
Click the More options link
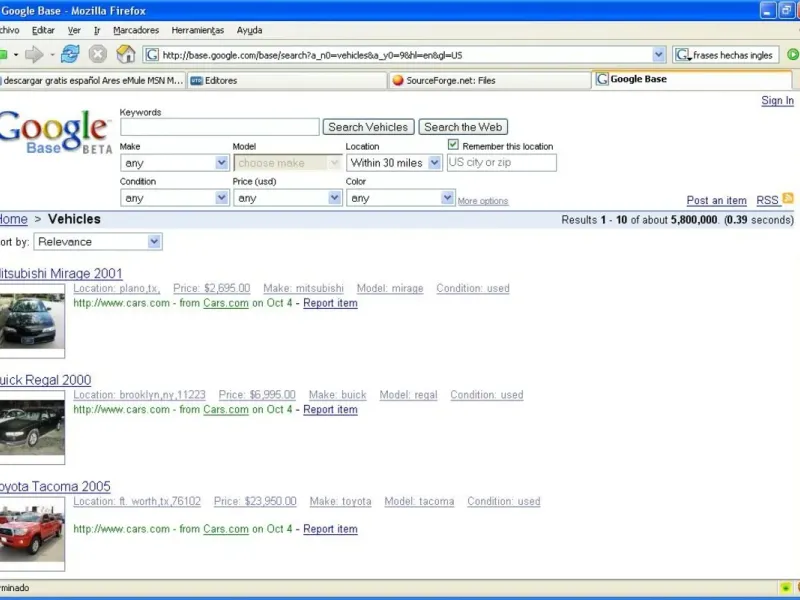(483, 201)
